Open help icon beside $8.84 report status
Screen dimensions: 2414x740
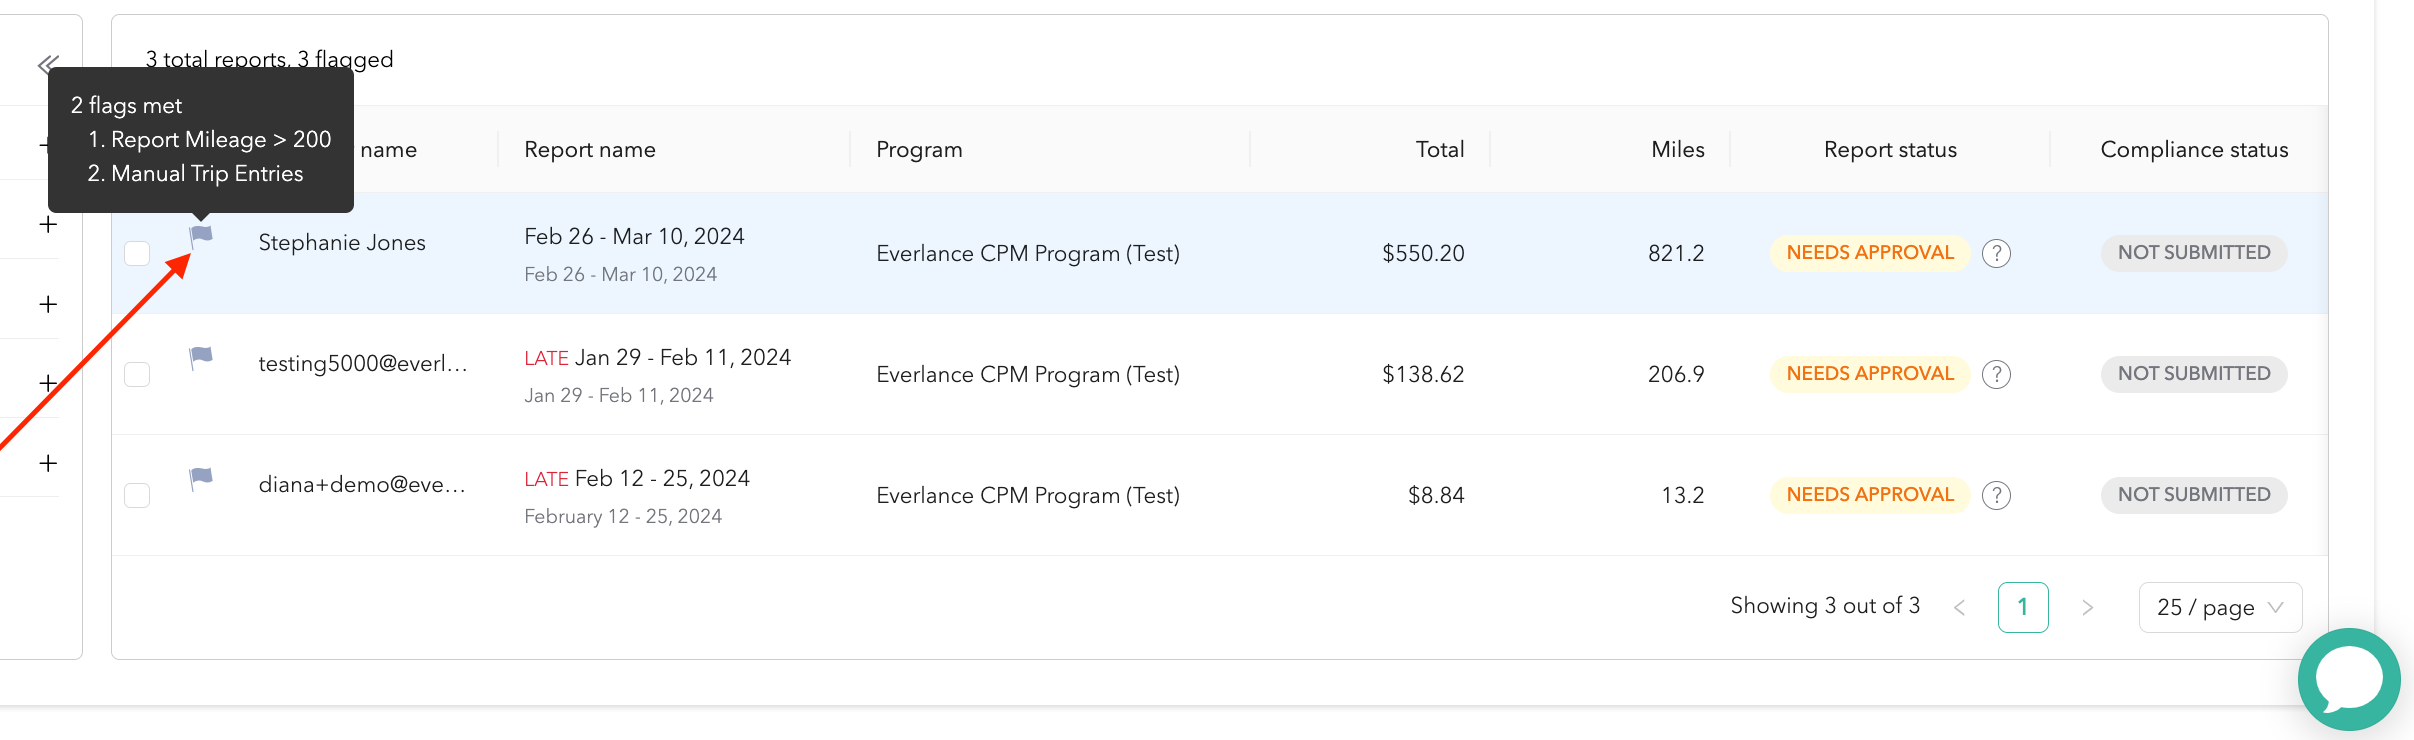click(1996, 495)
